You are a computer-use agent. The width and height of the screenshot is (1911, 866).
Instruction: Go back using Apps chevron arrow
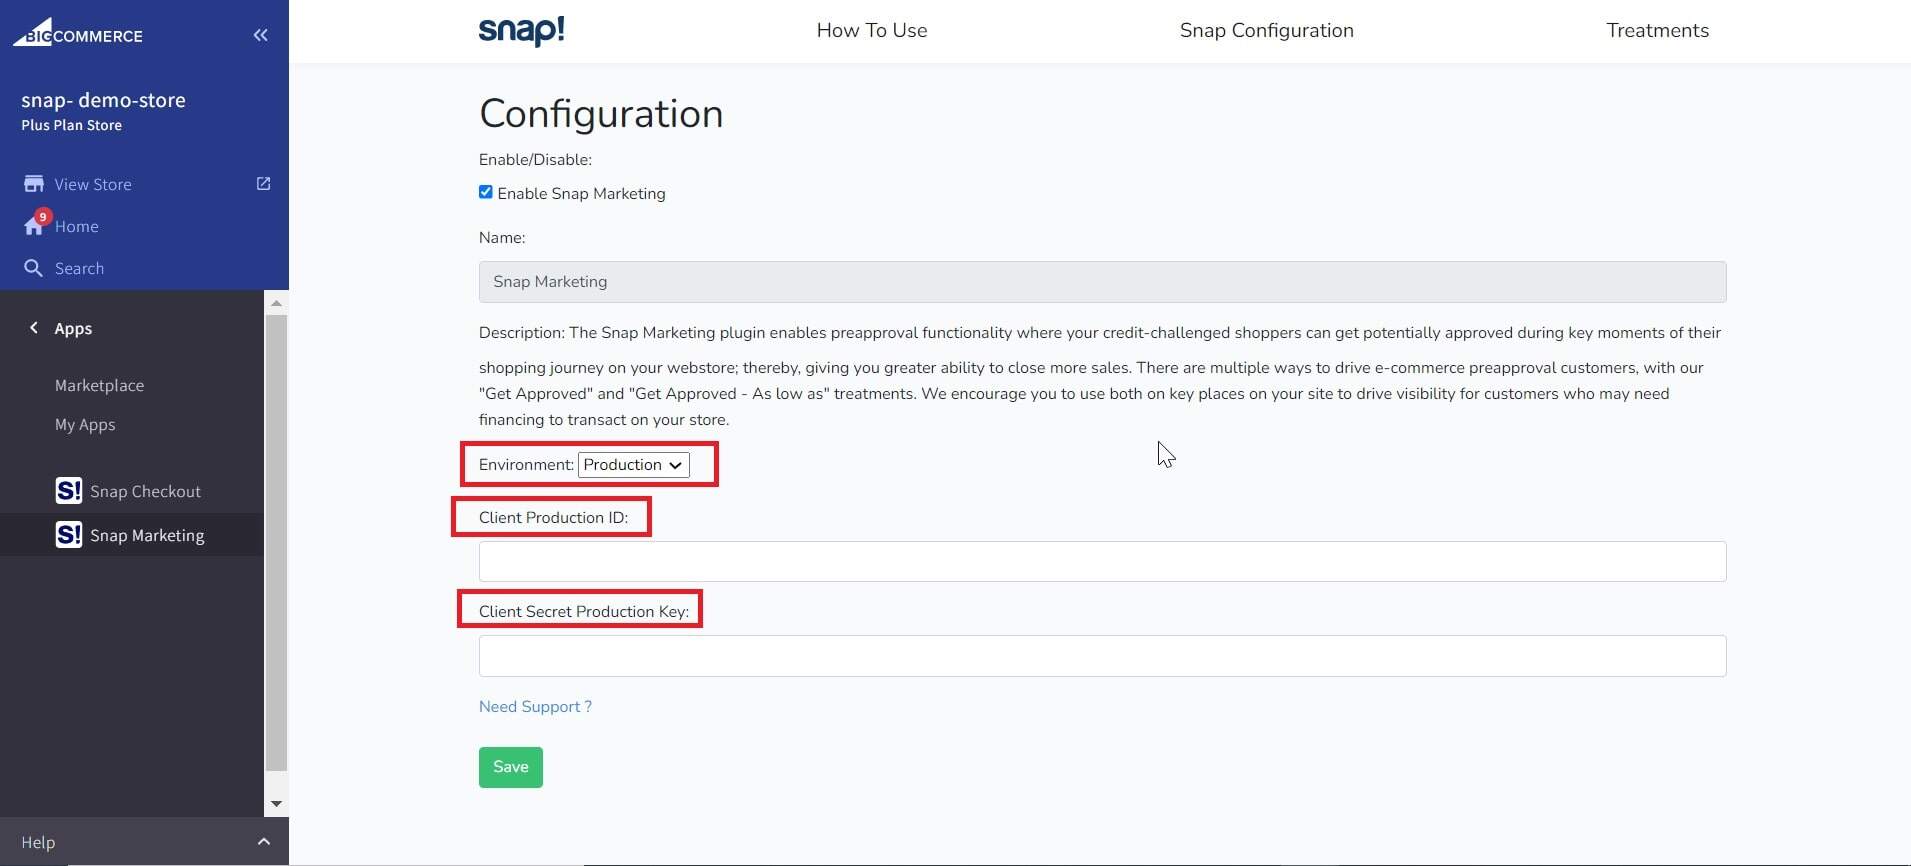34,328
